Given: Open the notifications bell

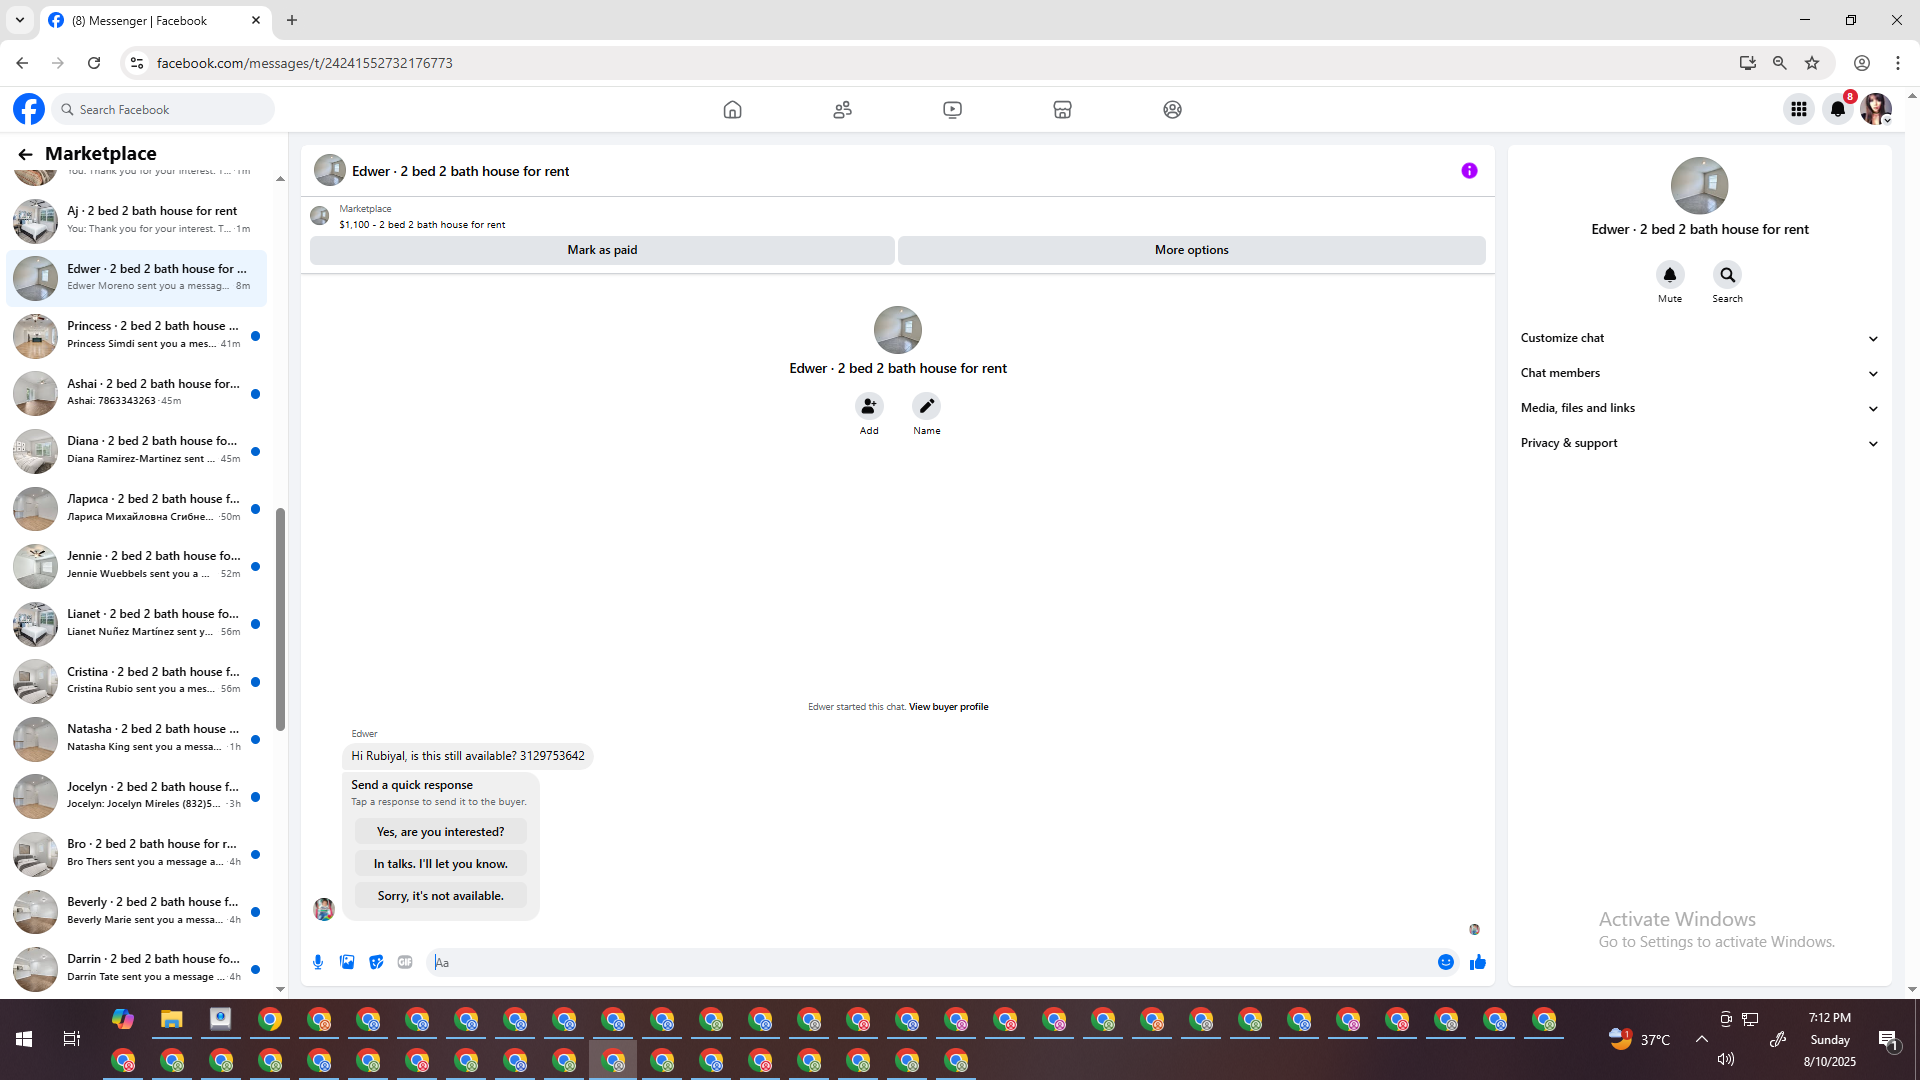Looking at the screenshot, I should tap(1838, 110).
